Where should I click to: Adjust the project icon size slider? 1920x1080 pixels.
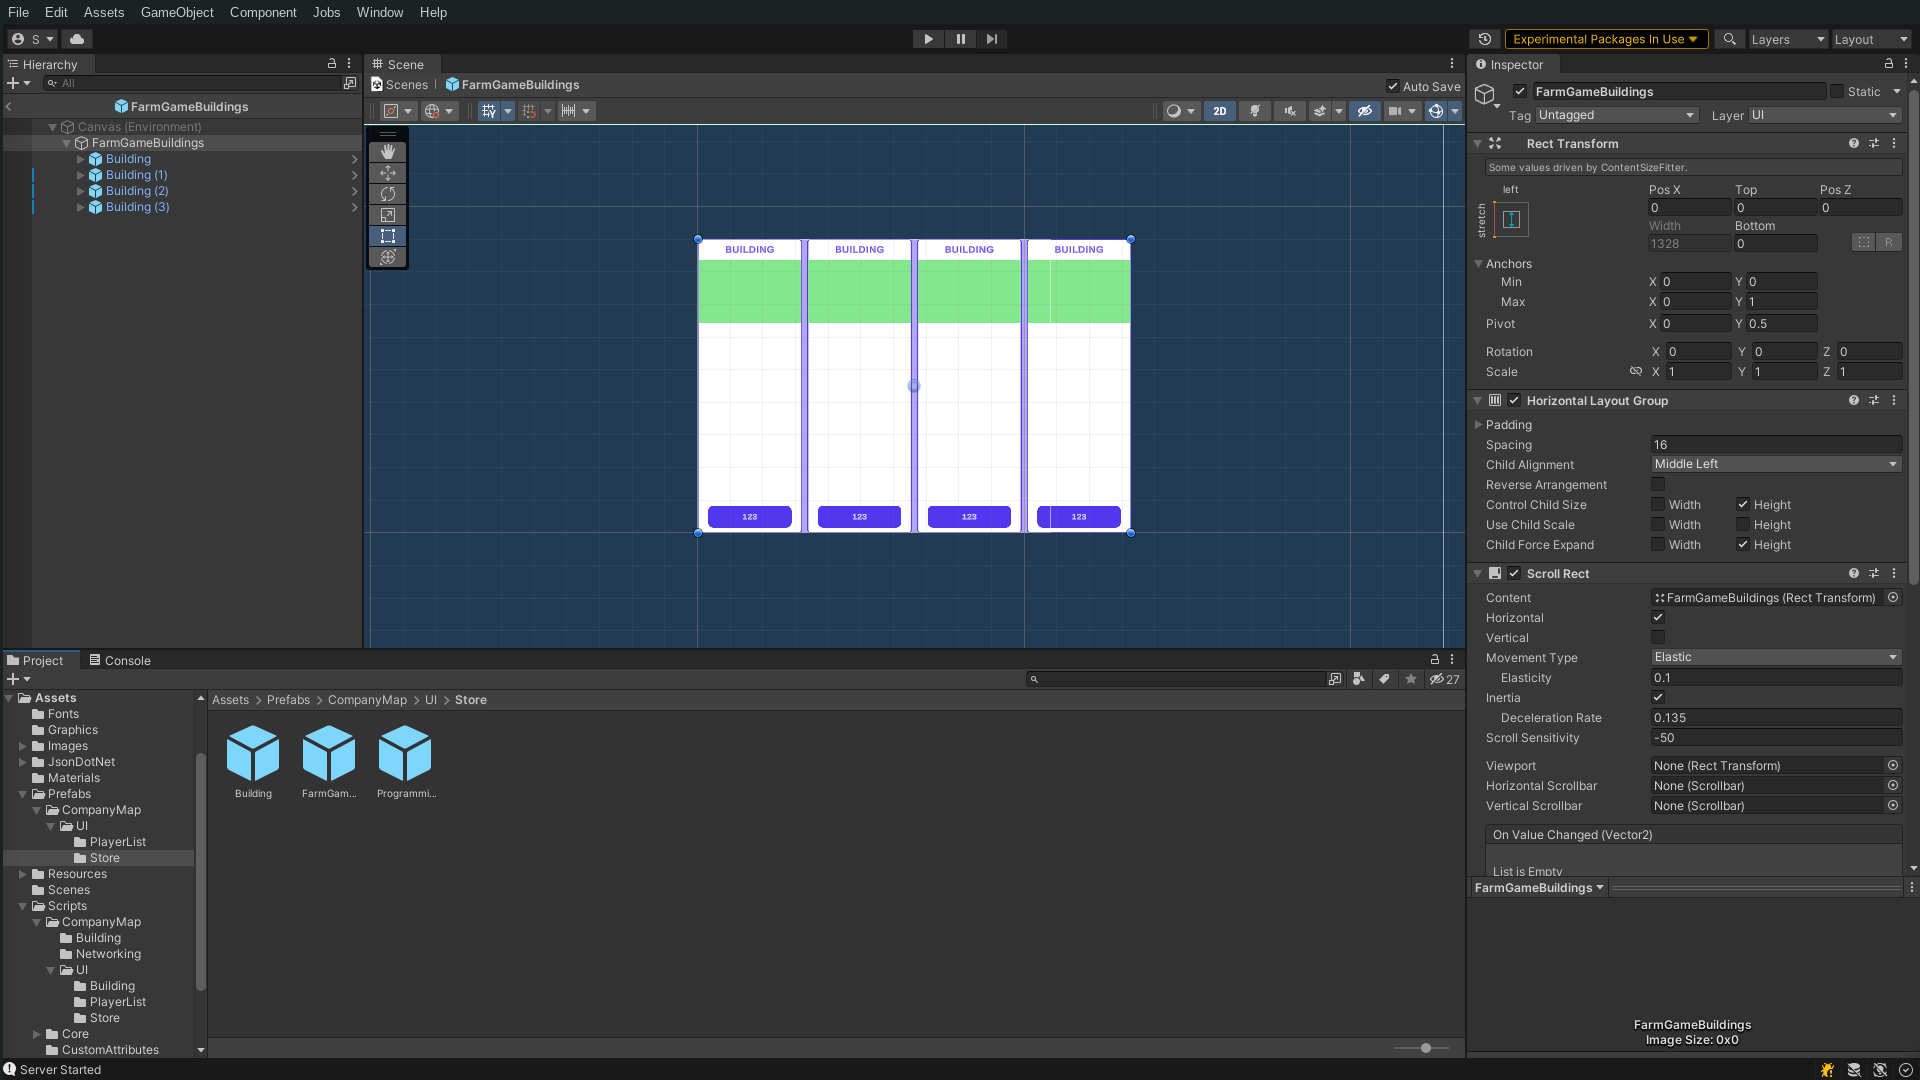(1426, 1048)
